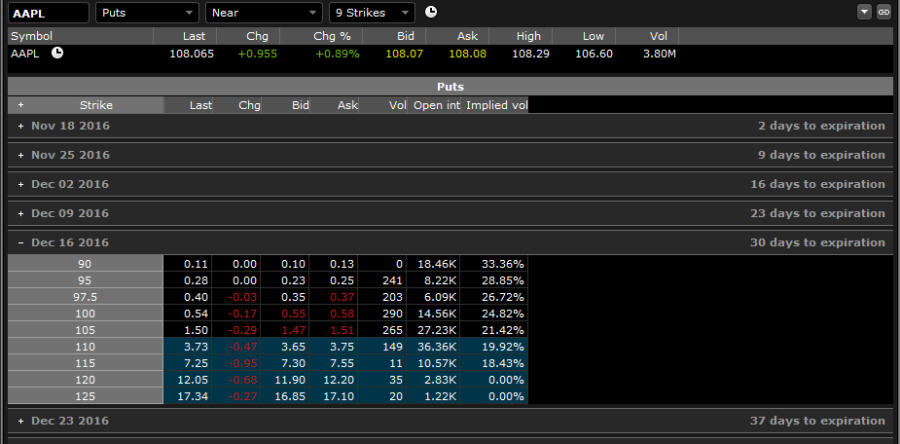Click the AAPL symbol input field
Image resolution: width=900 pixels, height=444 pixels.
pyautogui.click(x=47, y=13)
